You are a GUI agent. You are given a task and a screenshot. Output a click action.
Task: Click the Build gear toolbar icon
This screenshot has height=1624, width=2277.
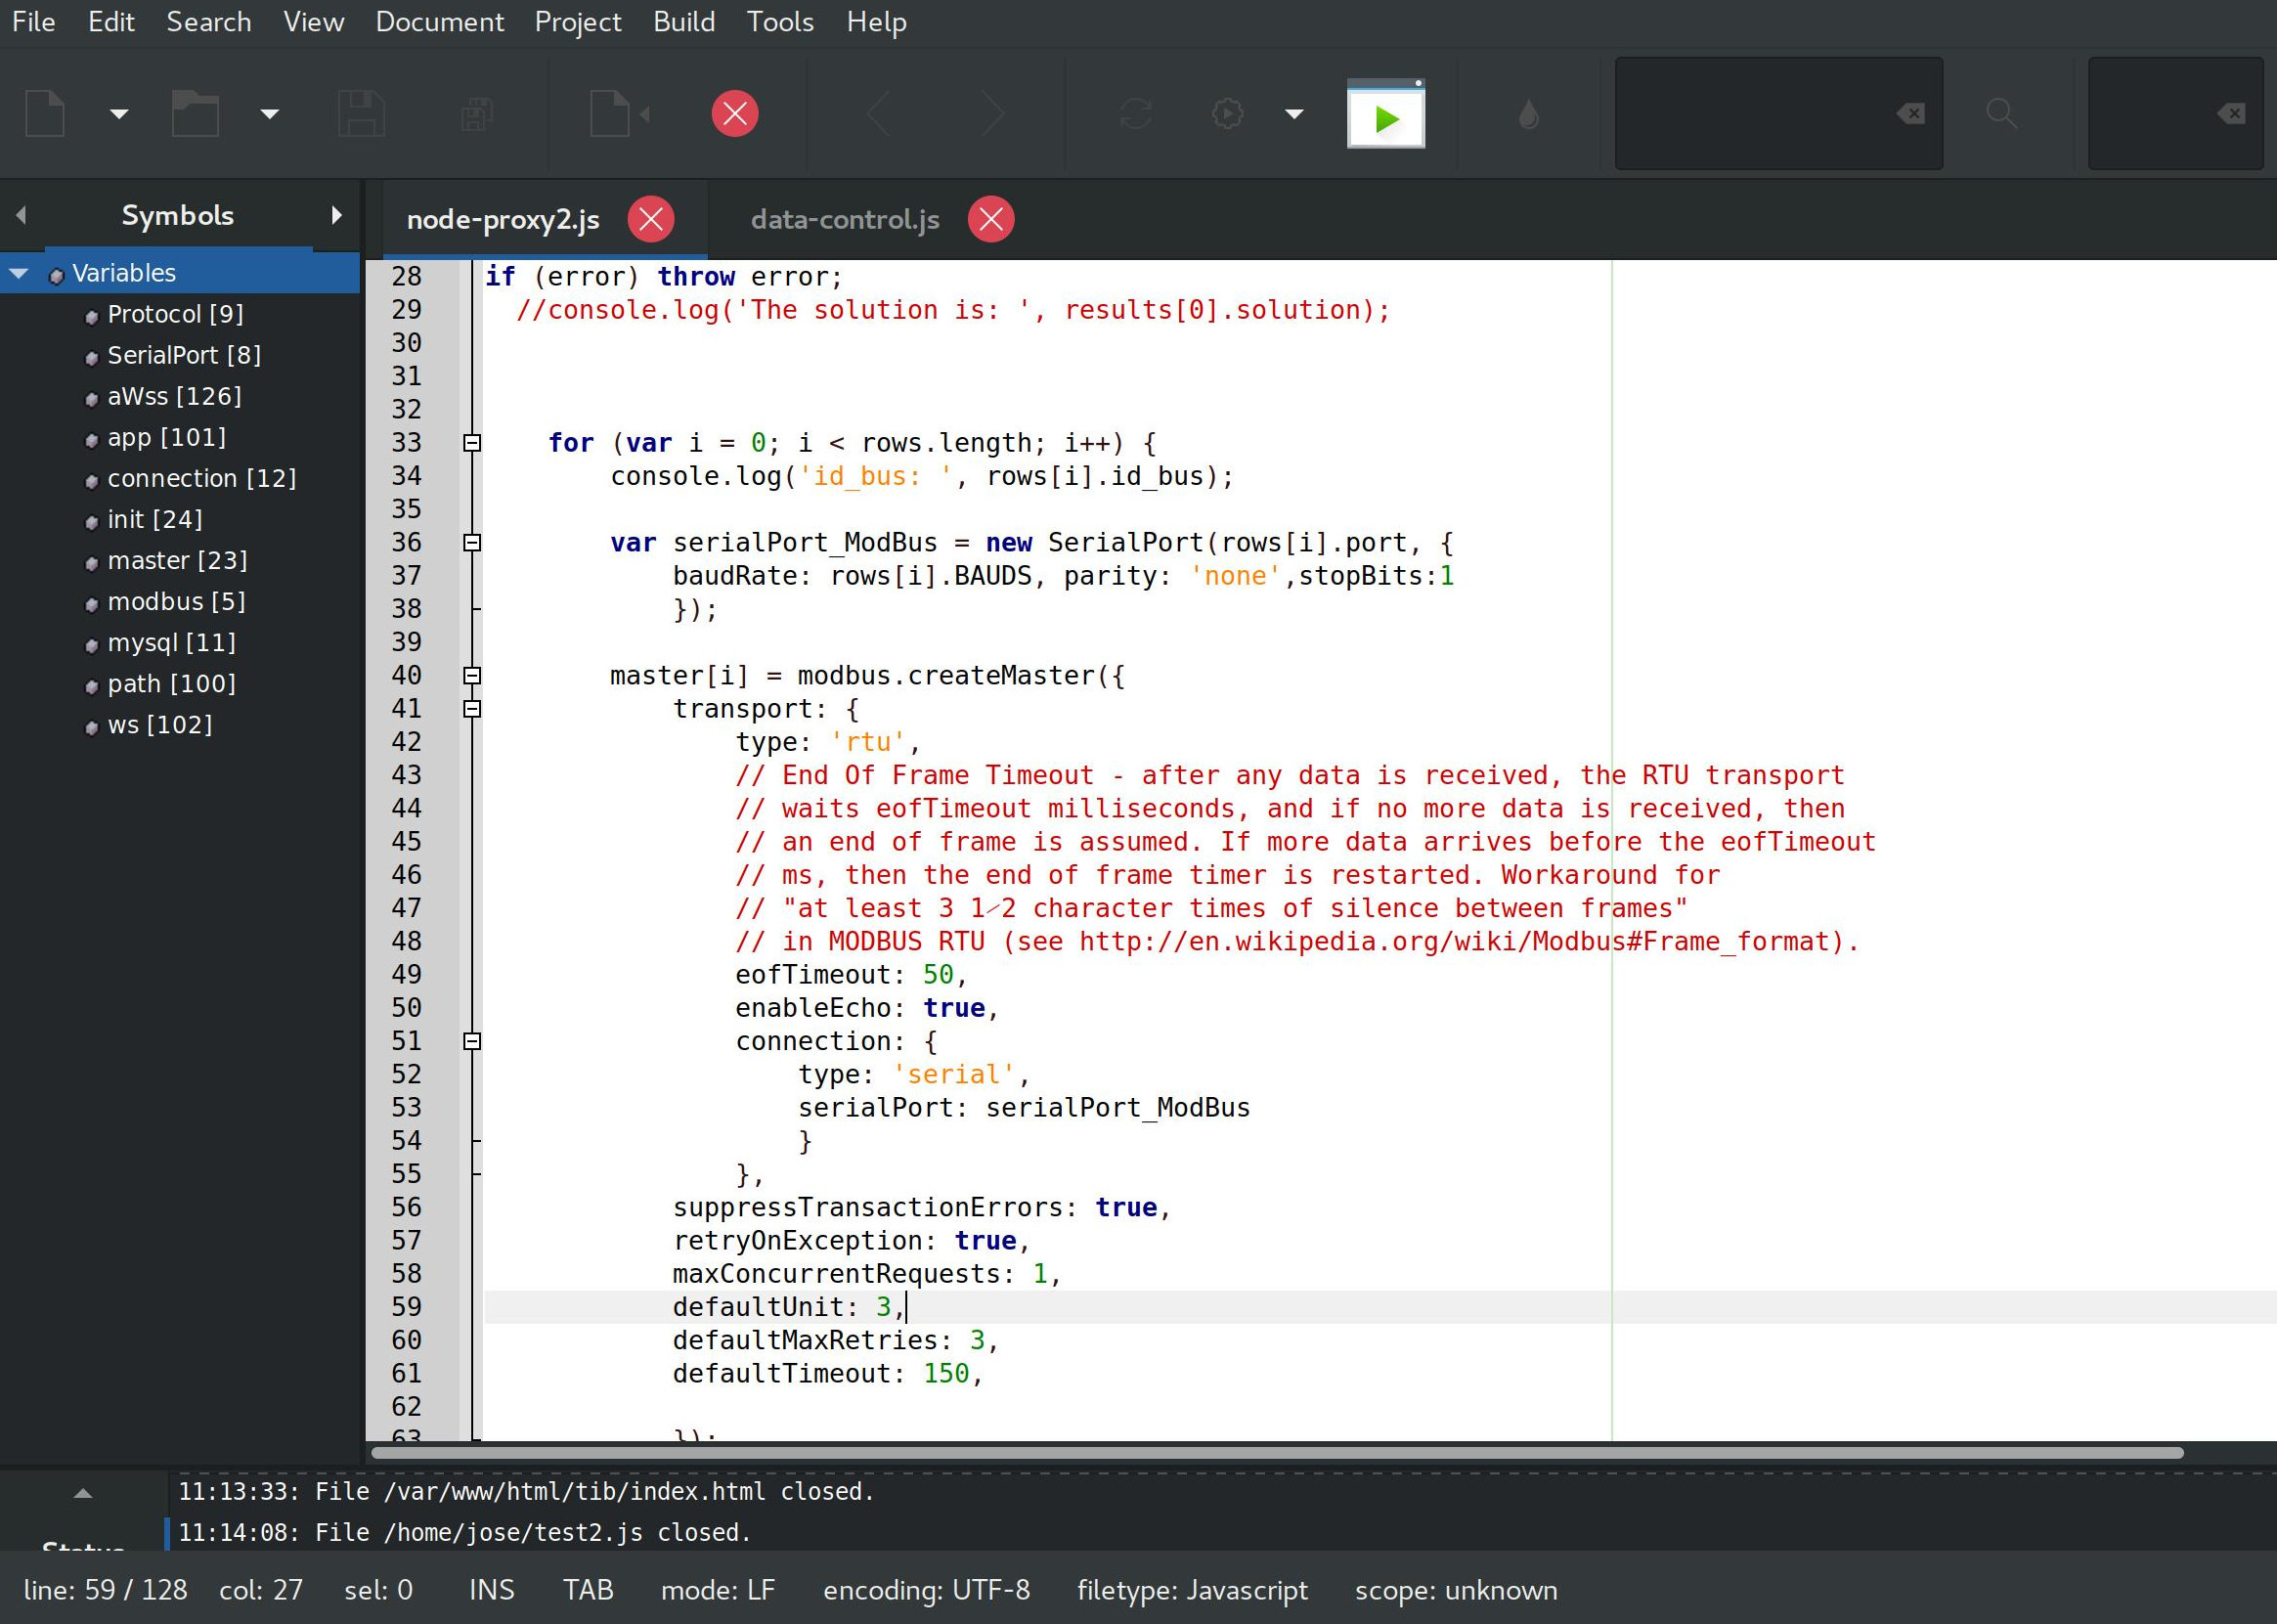point(1227,114)
